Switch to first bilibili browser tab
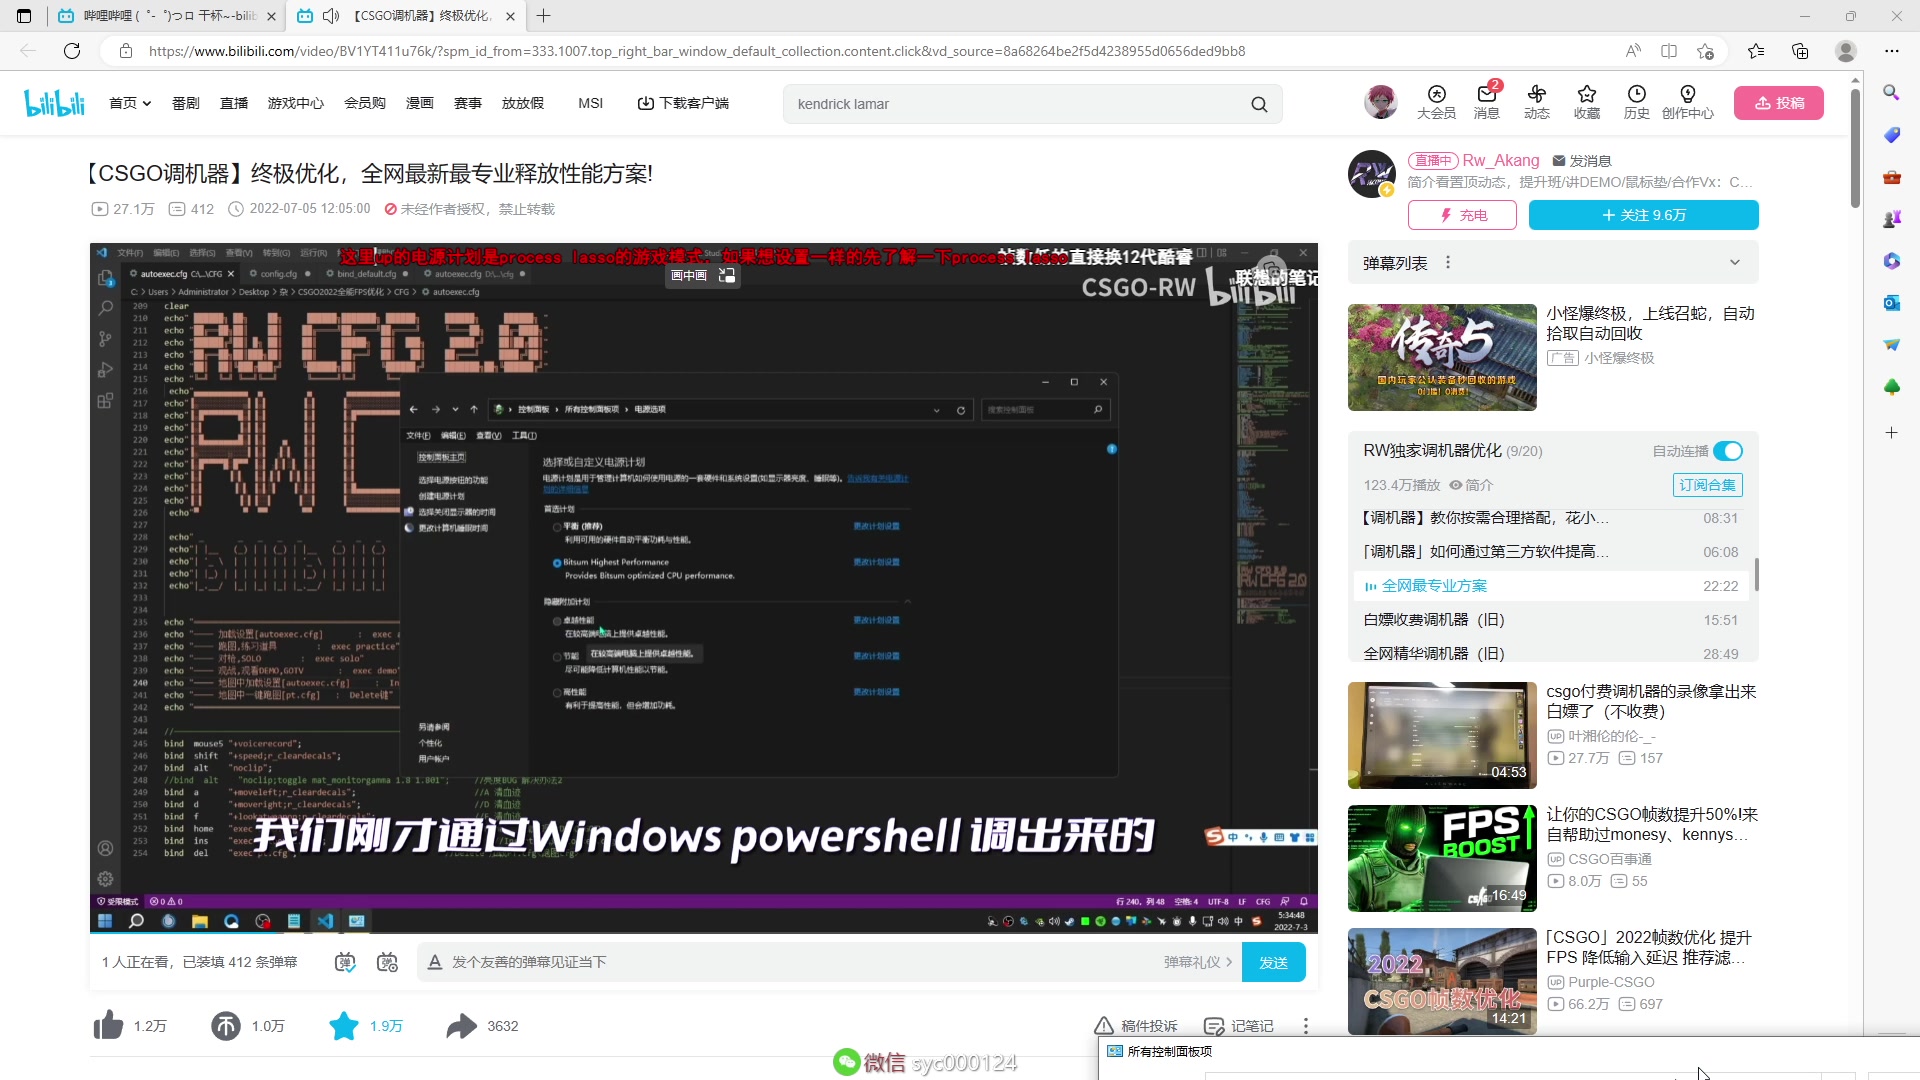The width and height of the screenshot is (1920, 1080). [x=166, y=16]
